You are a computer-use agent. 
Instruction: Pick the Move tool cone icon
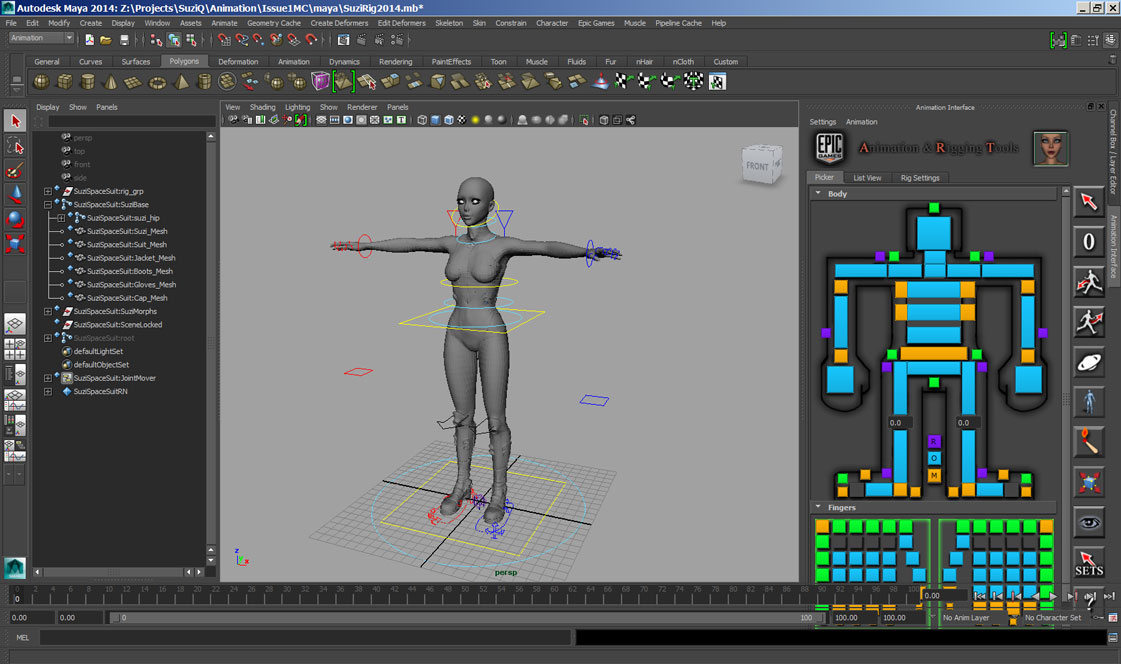[15, 194]
